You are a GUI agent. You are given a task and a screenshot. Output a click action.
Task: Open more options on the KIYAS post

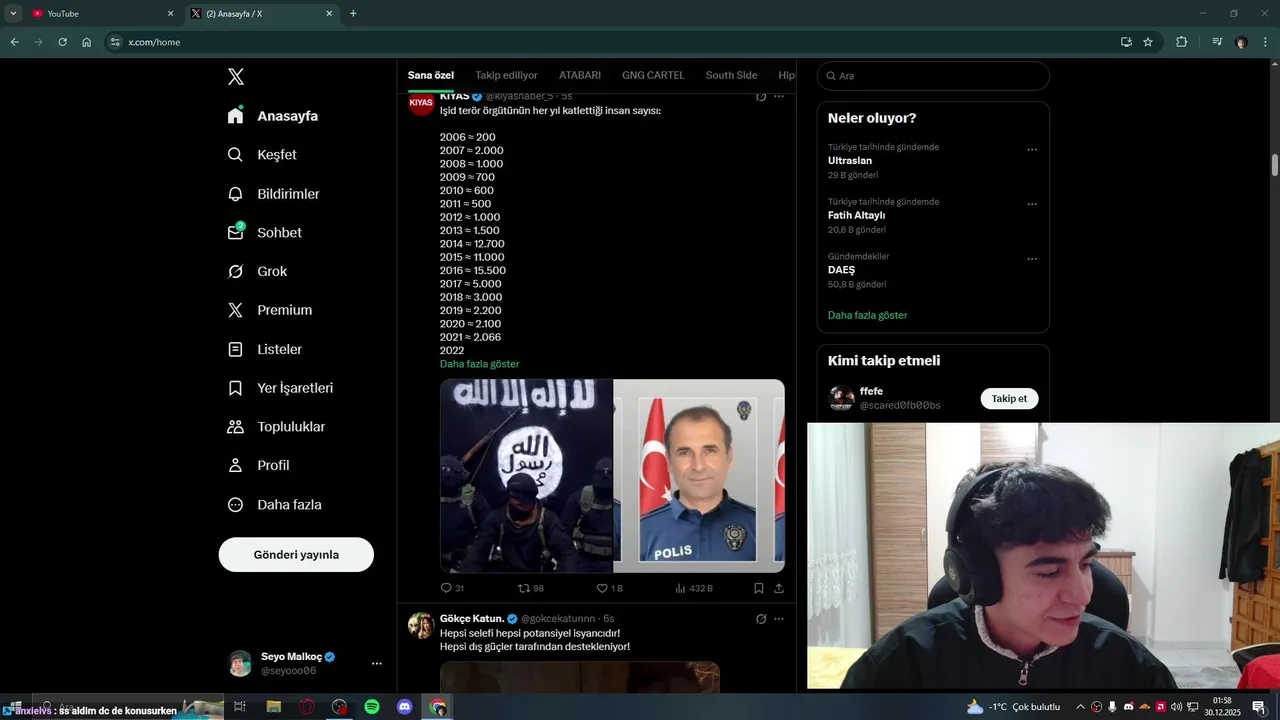click(x=779, y=96)
